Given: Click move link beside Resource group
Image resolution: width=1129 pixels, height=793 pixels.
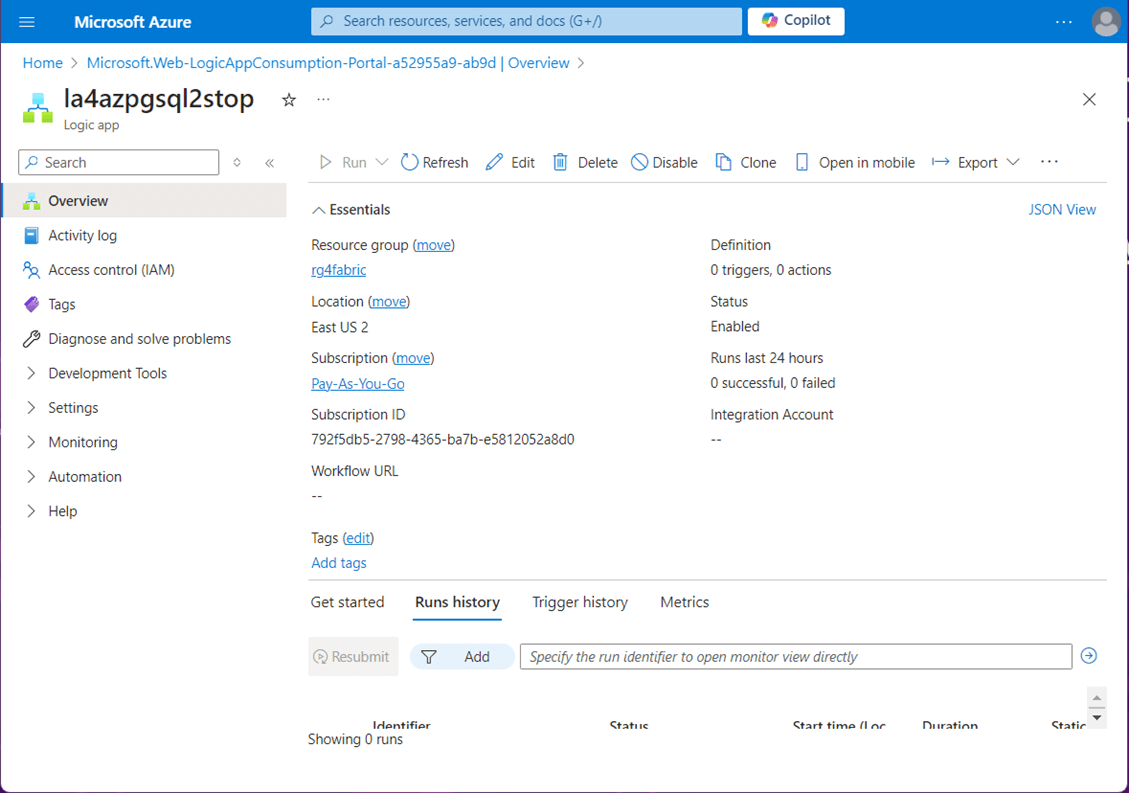Looking at the screenshot, I should (433, 245).
